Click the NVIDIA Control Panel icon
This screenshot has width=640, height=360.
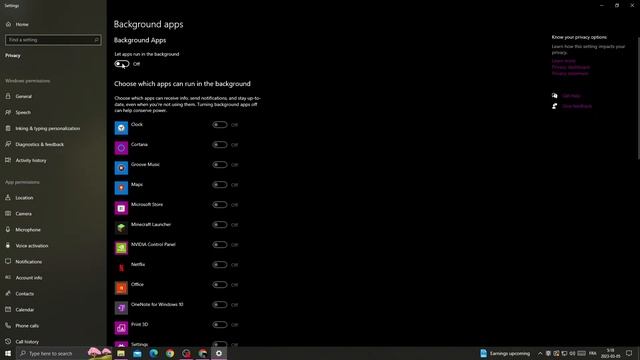(121, 248)
